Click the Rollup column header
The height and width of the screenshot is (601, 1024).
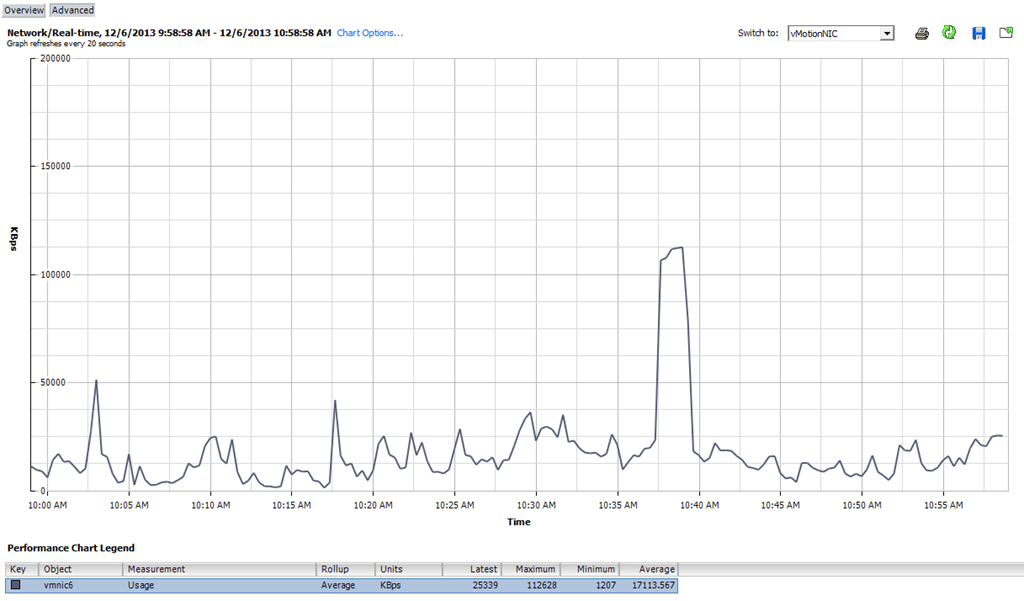(346, 569)
